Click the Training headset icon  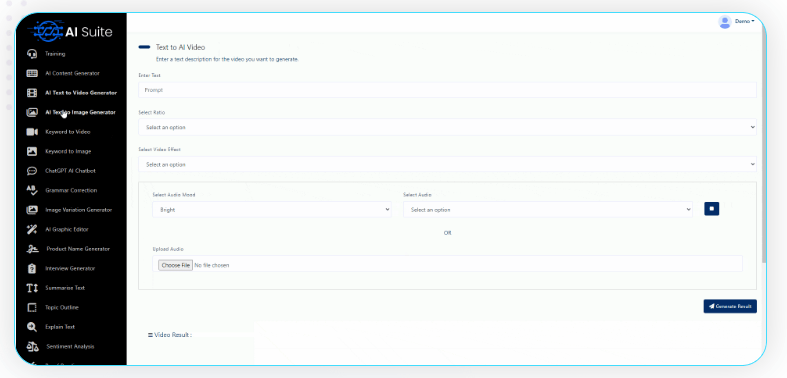click(x=32, y=54)
